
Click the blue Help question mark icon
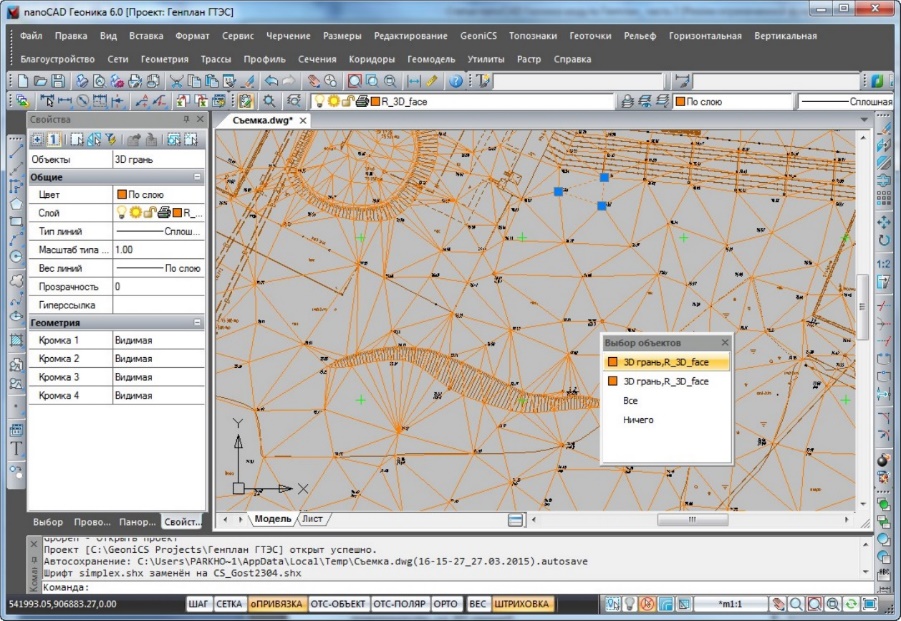tap(456, 81)
